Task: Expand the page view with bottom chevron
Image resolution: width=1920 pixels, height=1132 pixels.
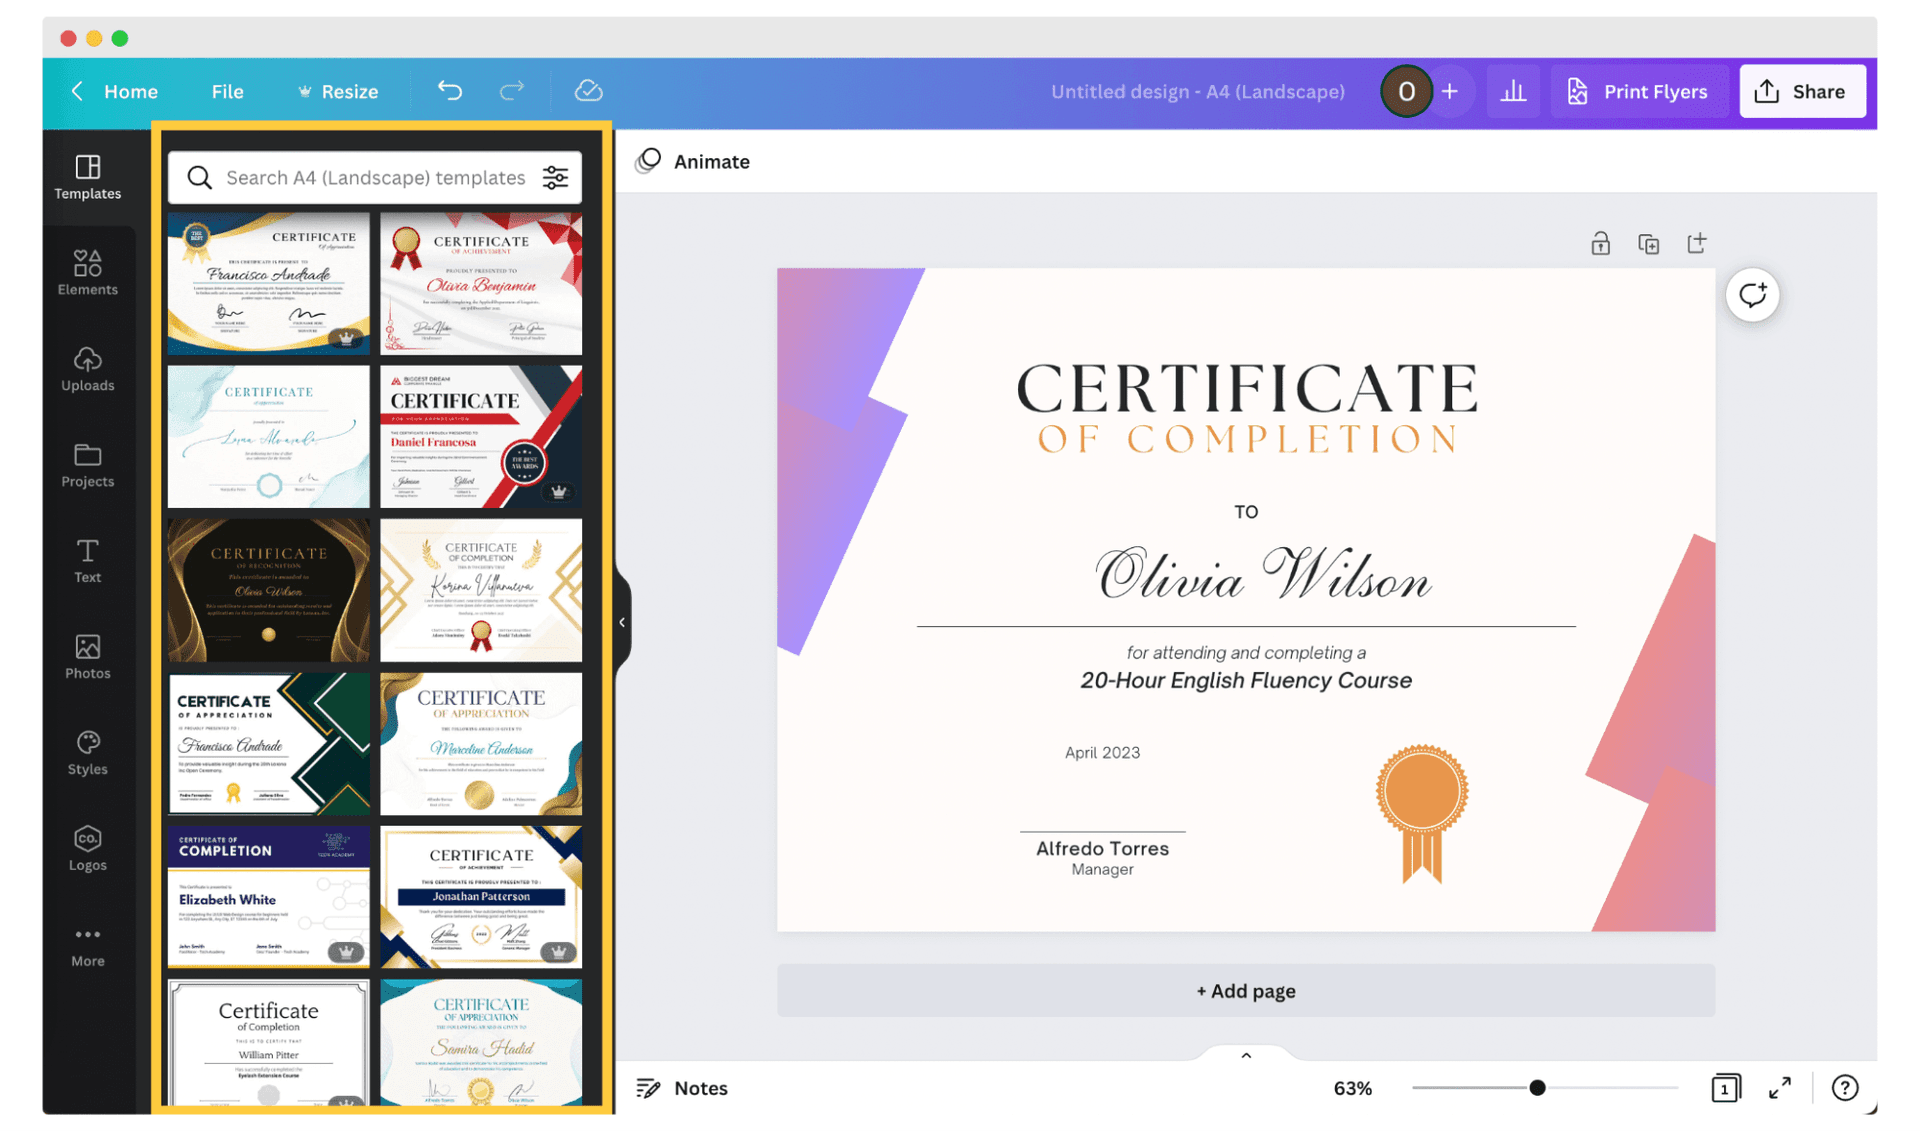Action: pos(1245,1055)
